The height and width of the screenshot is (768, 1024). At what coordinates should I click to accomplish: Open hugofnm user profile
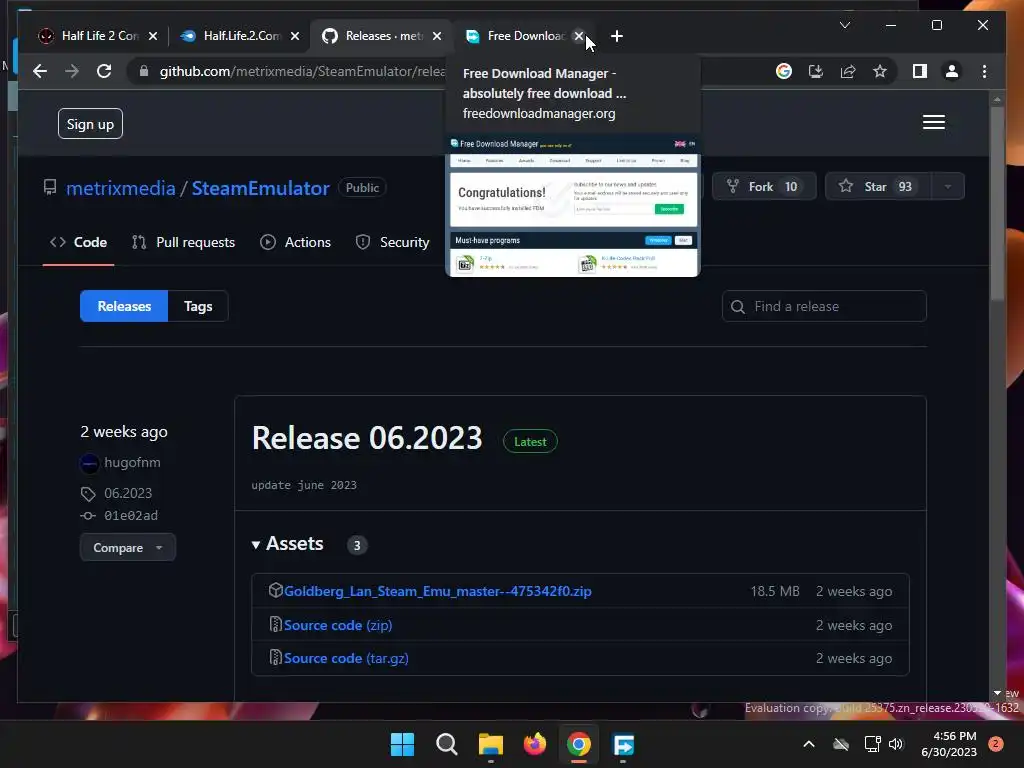click(132, 462)
